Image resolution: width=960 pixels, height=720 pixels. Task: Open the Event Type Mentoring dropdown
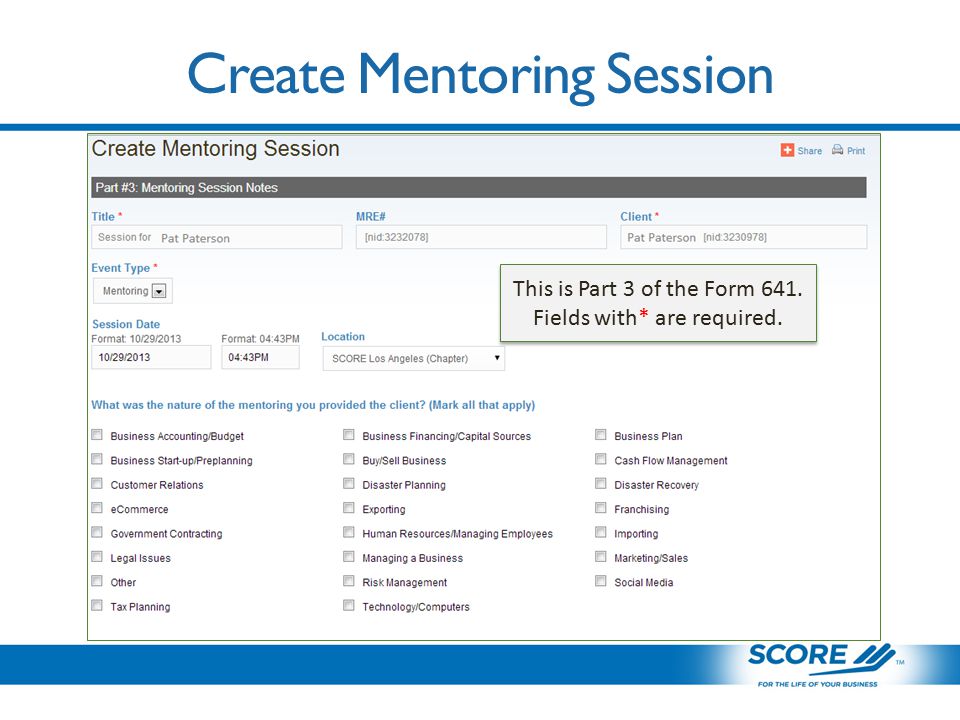click(133, 291)
